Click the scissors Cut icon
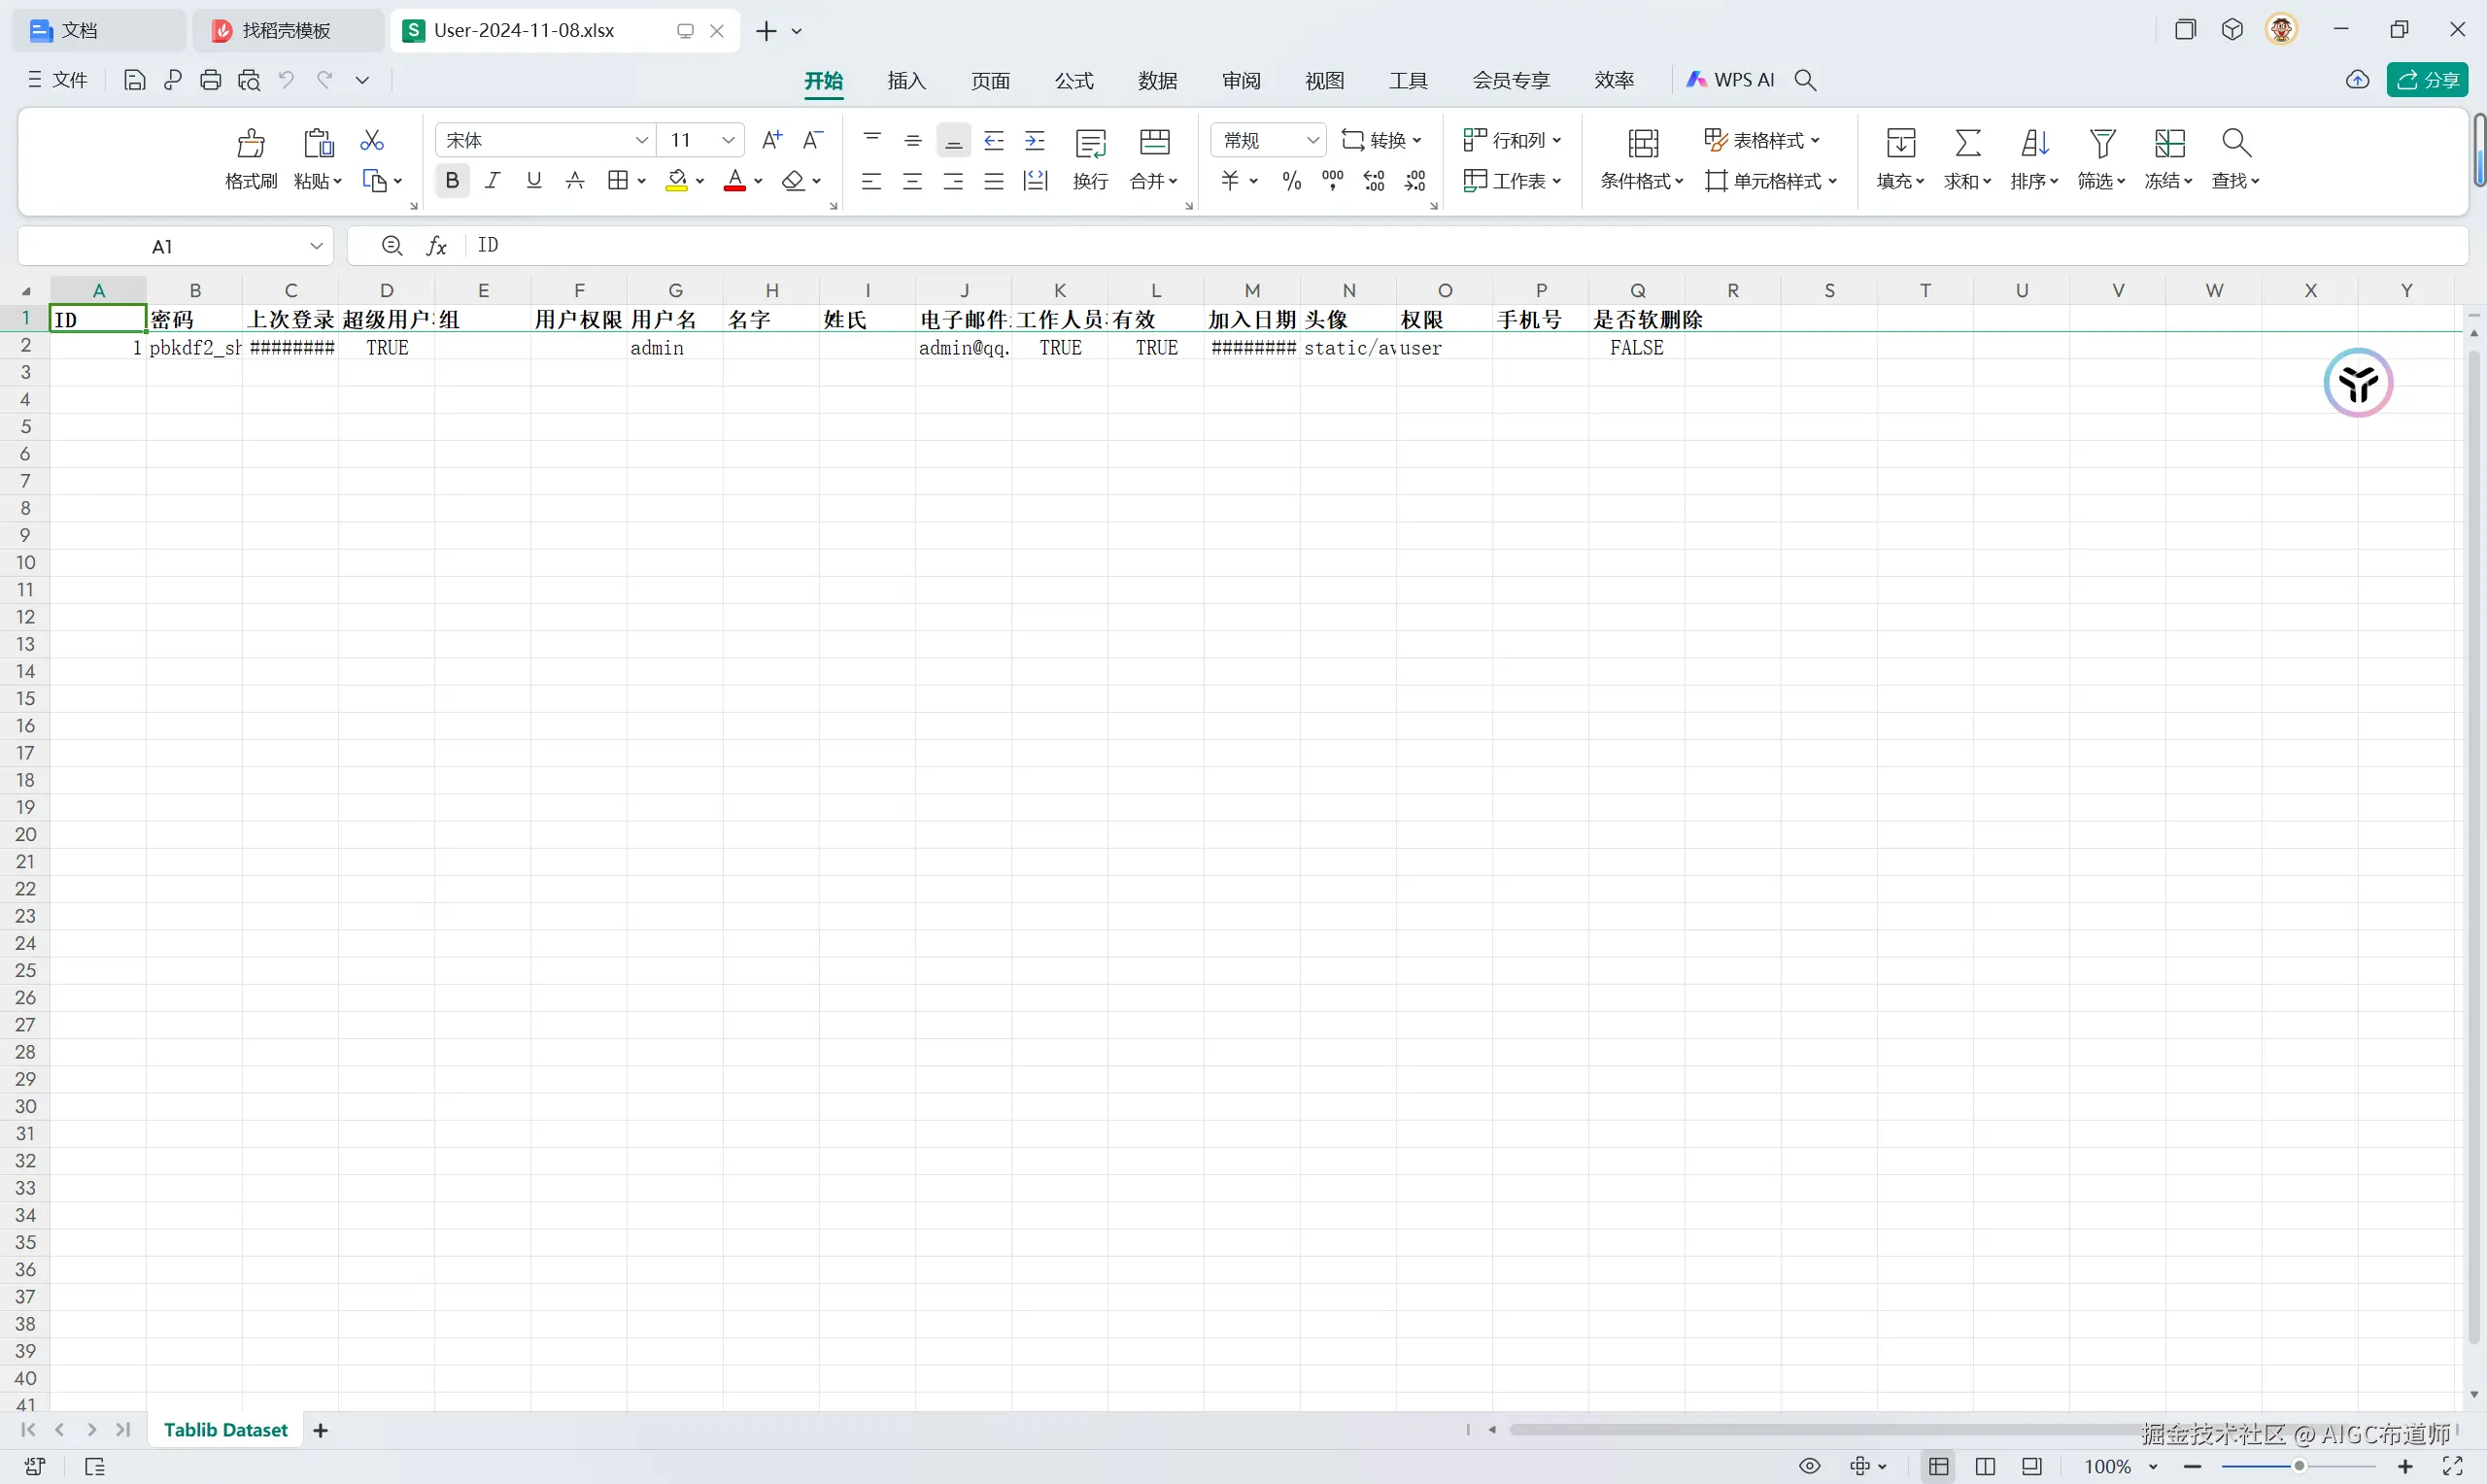This screenshot has width=2487, height=1484. click(372, 140)
